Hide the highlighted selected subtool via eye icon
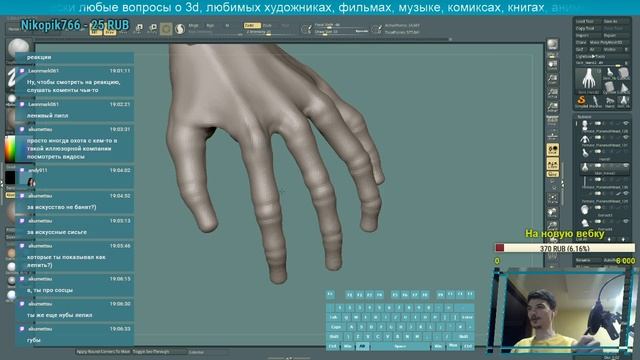640x360 pixels. pos(626,165)
